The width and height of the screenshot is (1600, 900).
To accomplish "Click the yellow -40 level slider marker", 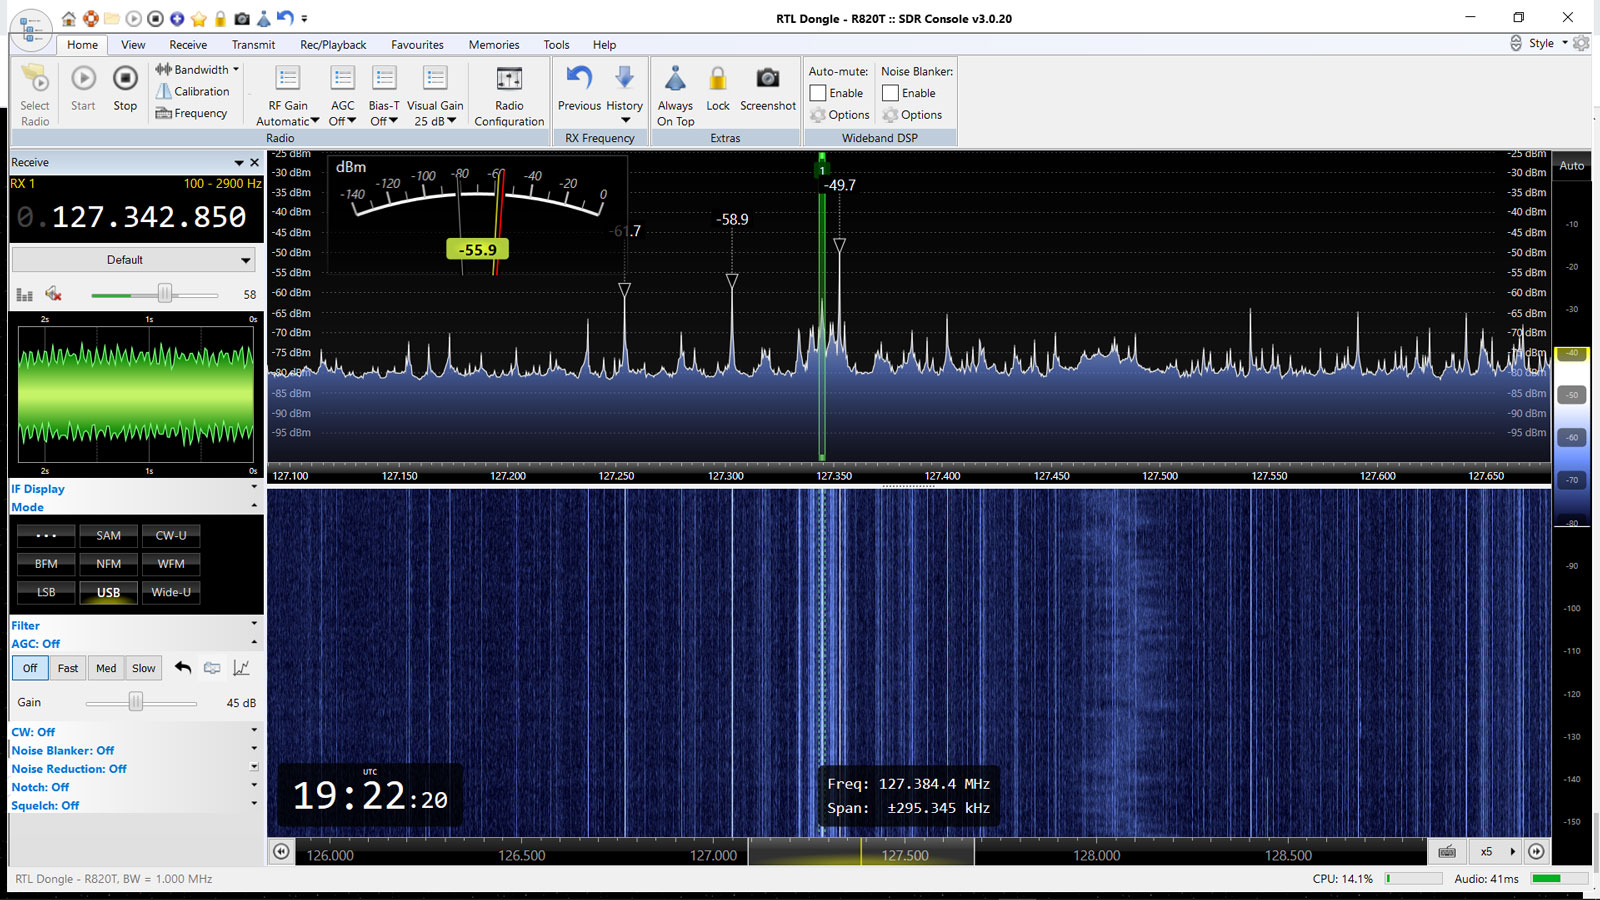I will point(1572,353).
